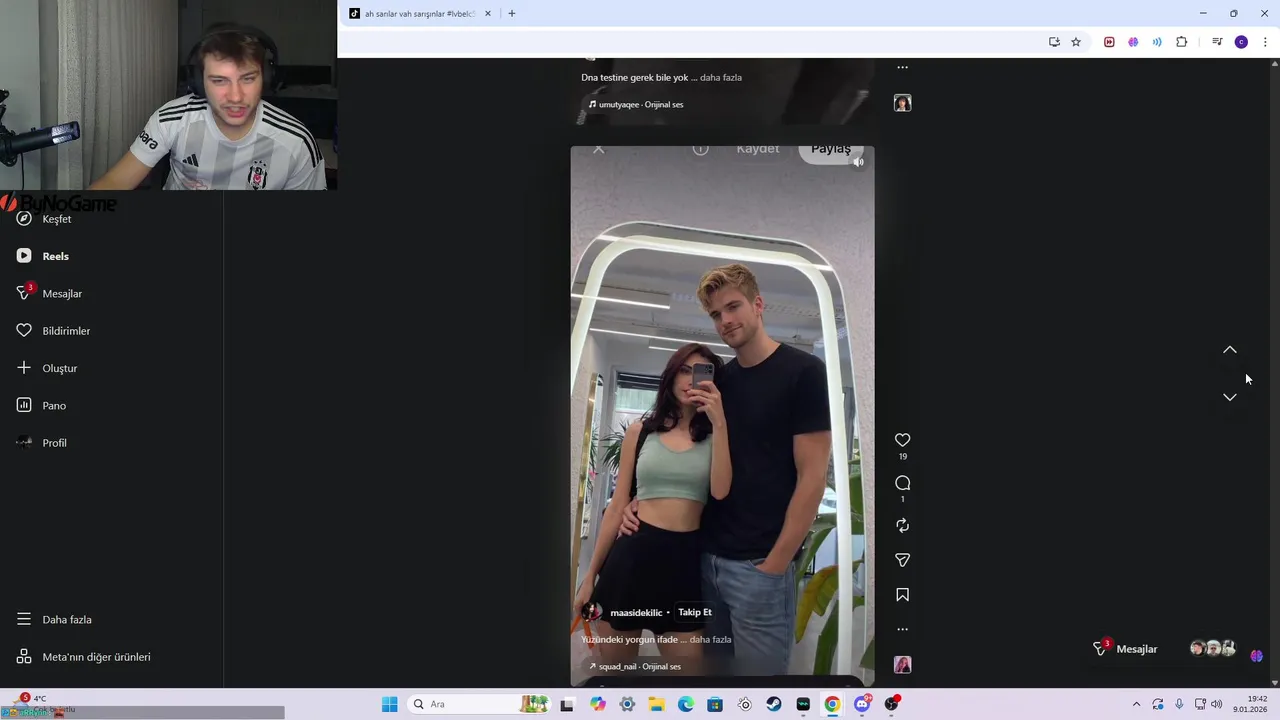Open the Windows Start menu

(x=389, y=704)
